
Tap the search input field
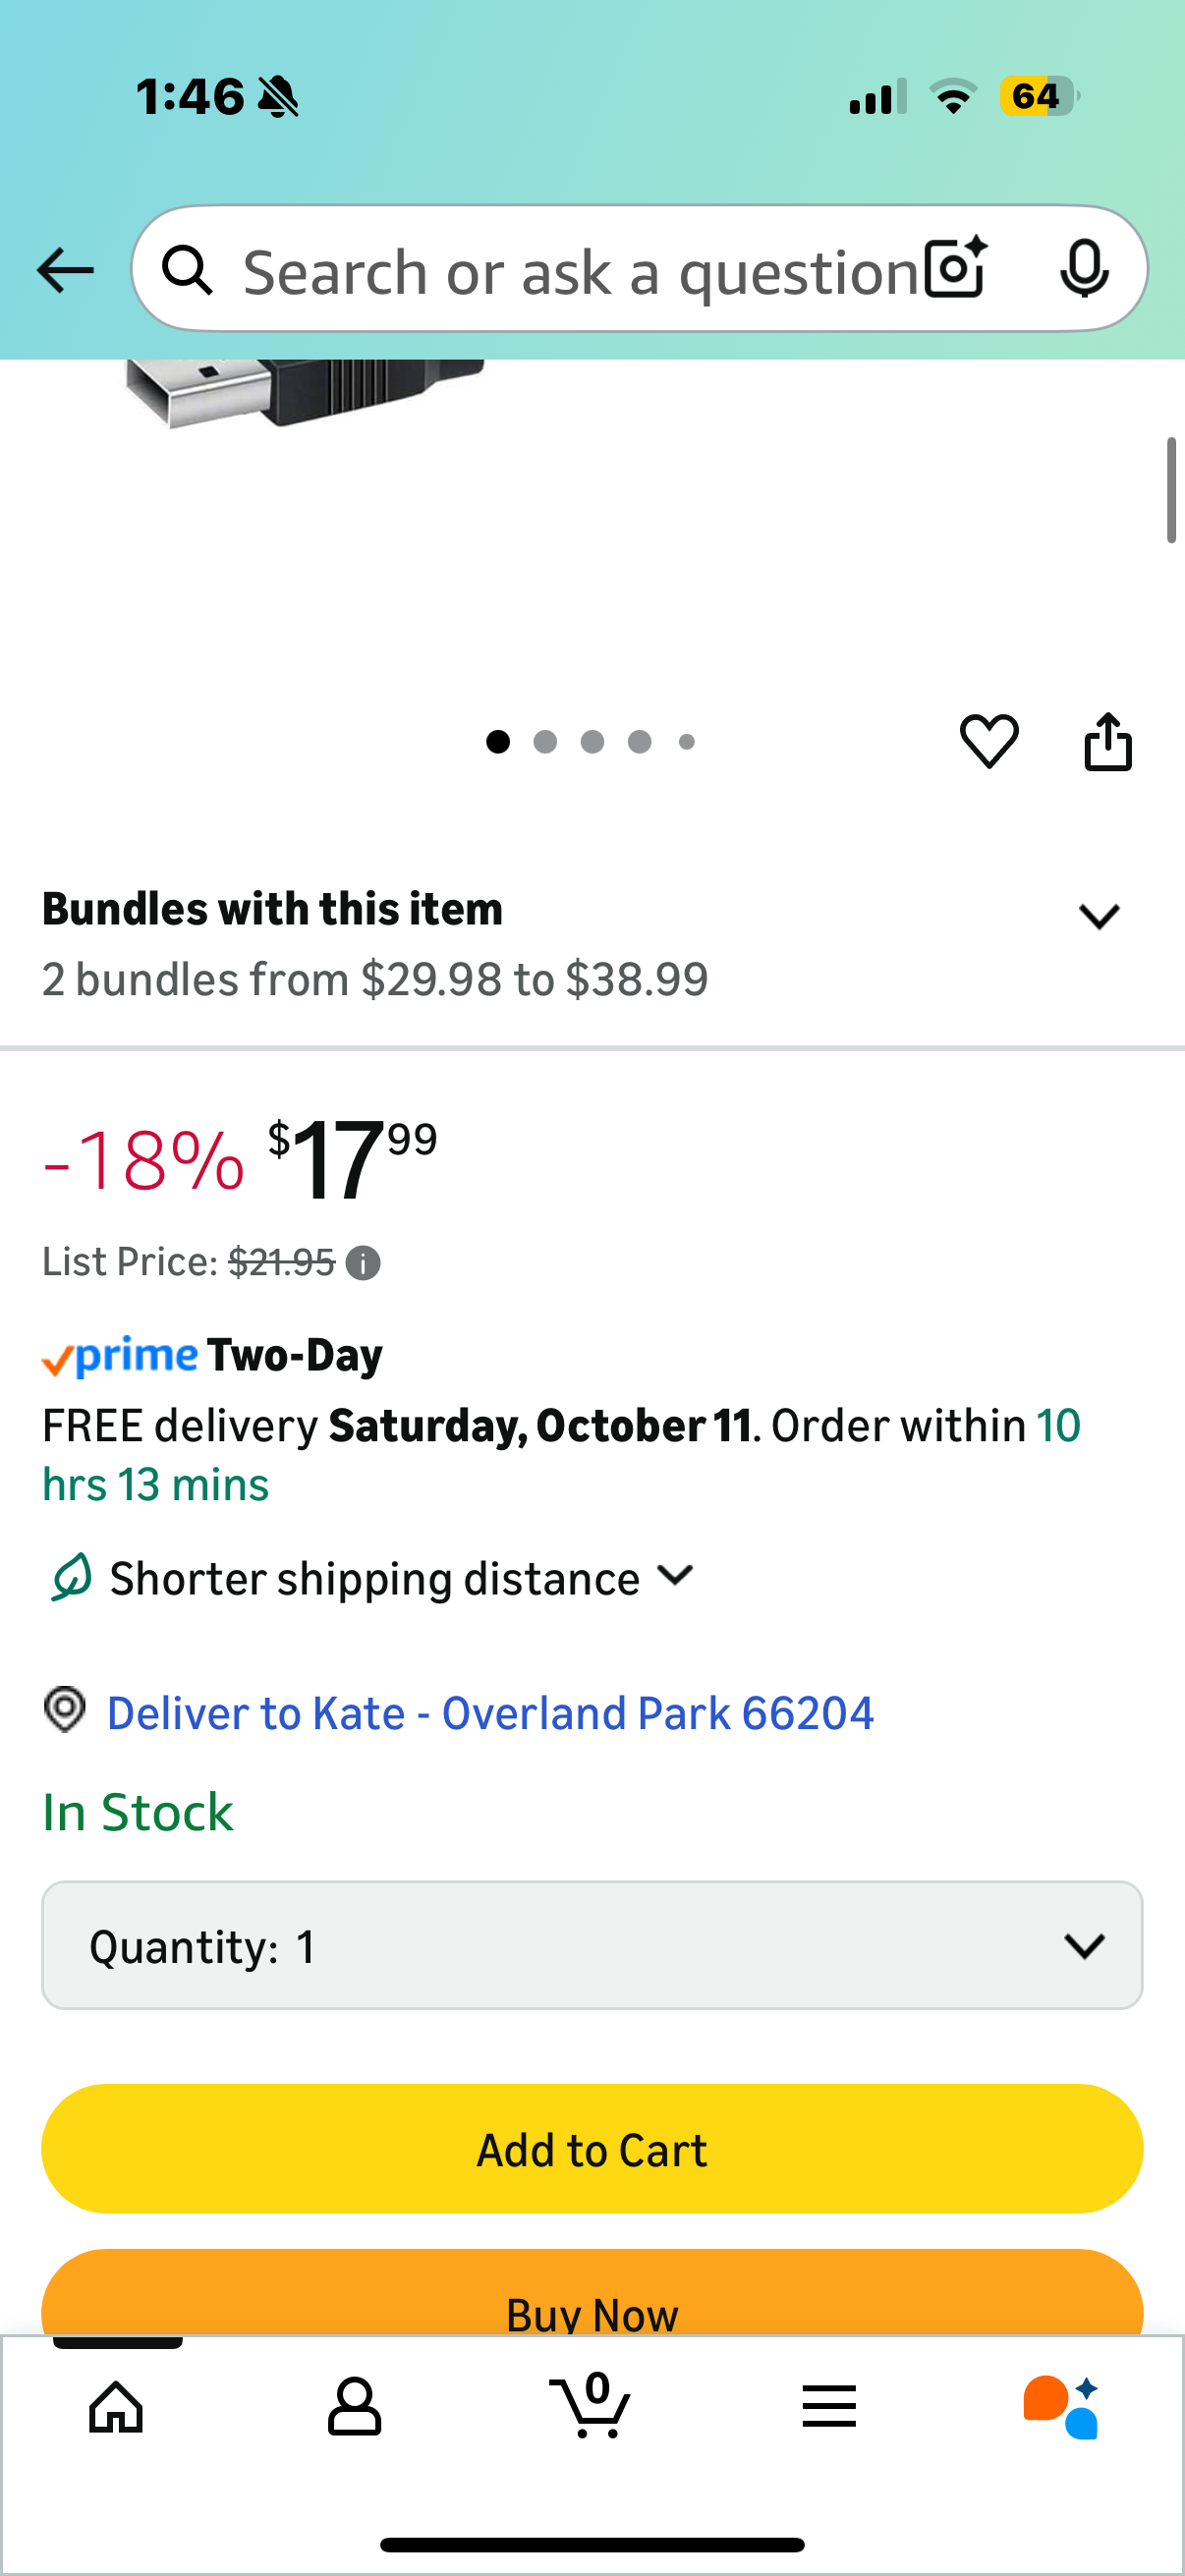pyautogui.click(x=580, y=271)
